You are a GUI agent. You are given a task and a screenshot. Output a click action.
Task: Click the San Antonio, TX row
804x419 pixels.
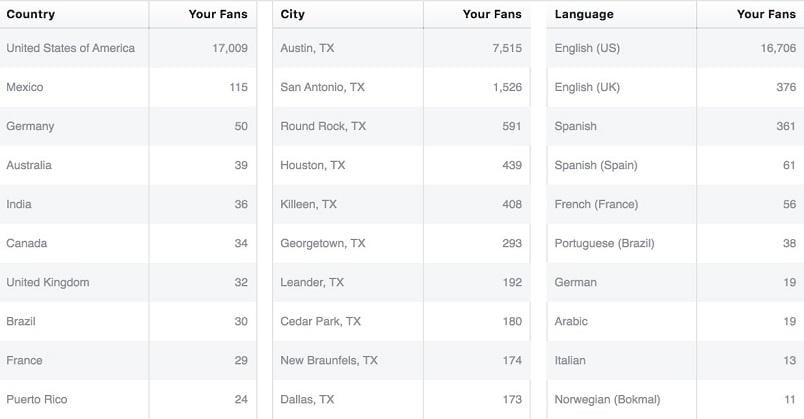[x=401, y=87]
